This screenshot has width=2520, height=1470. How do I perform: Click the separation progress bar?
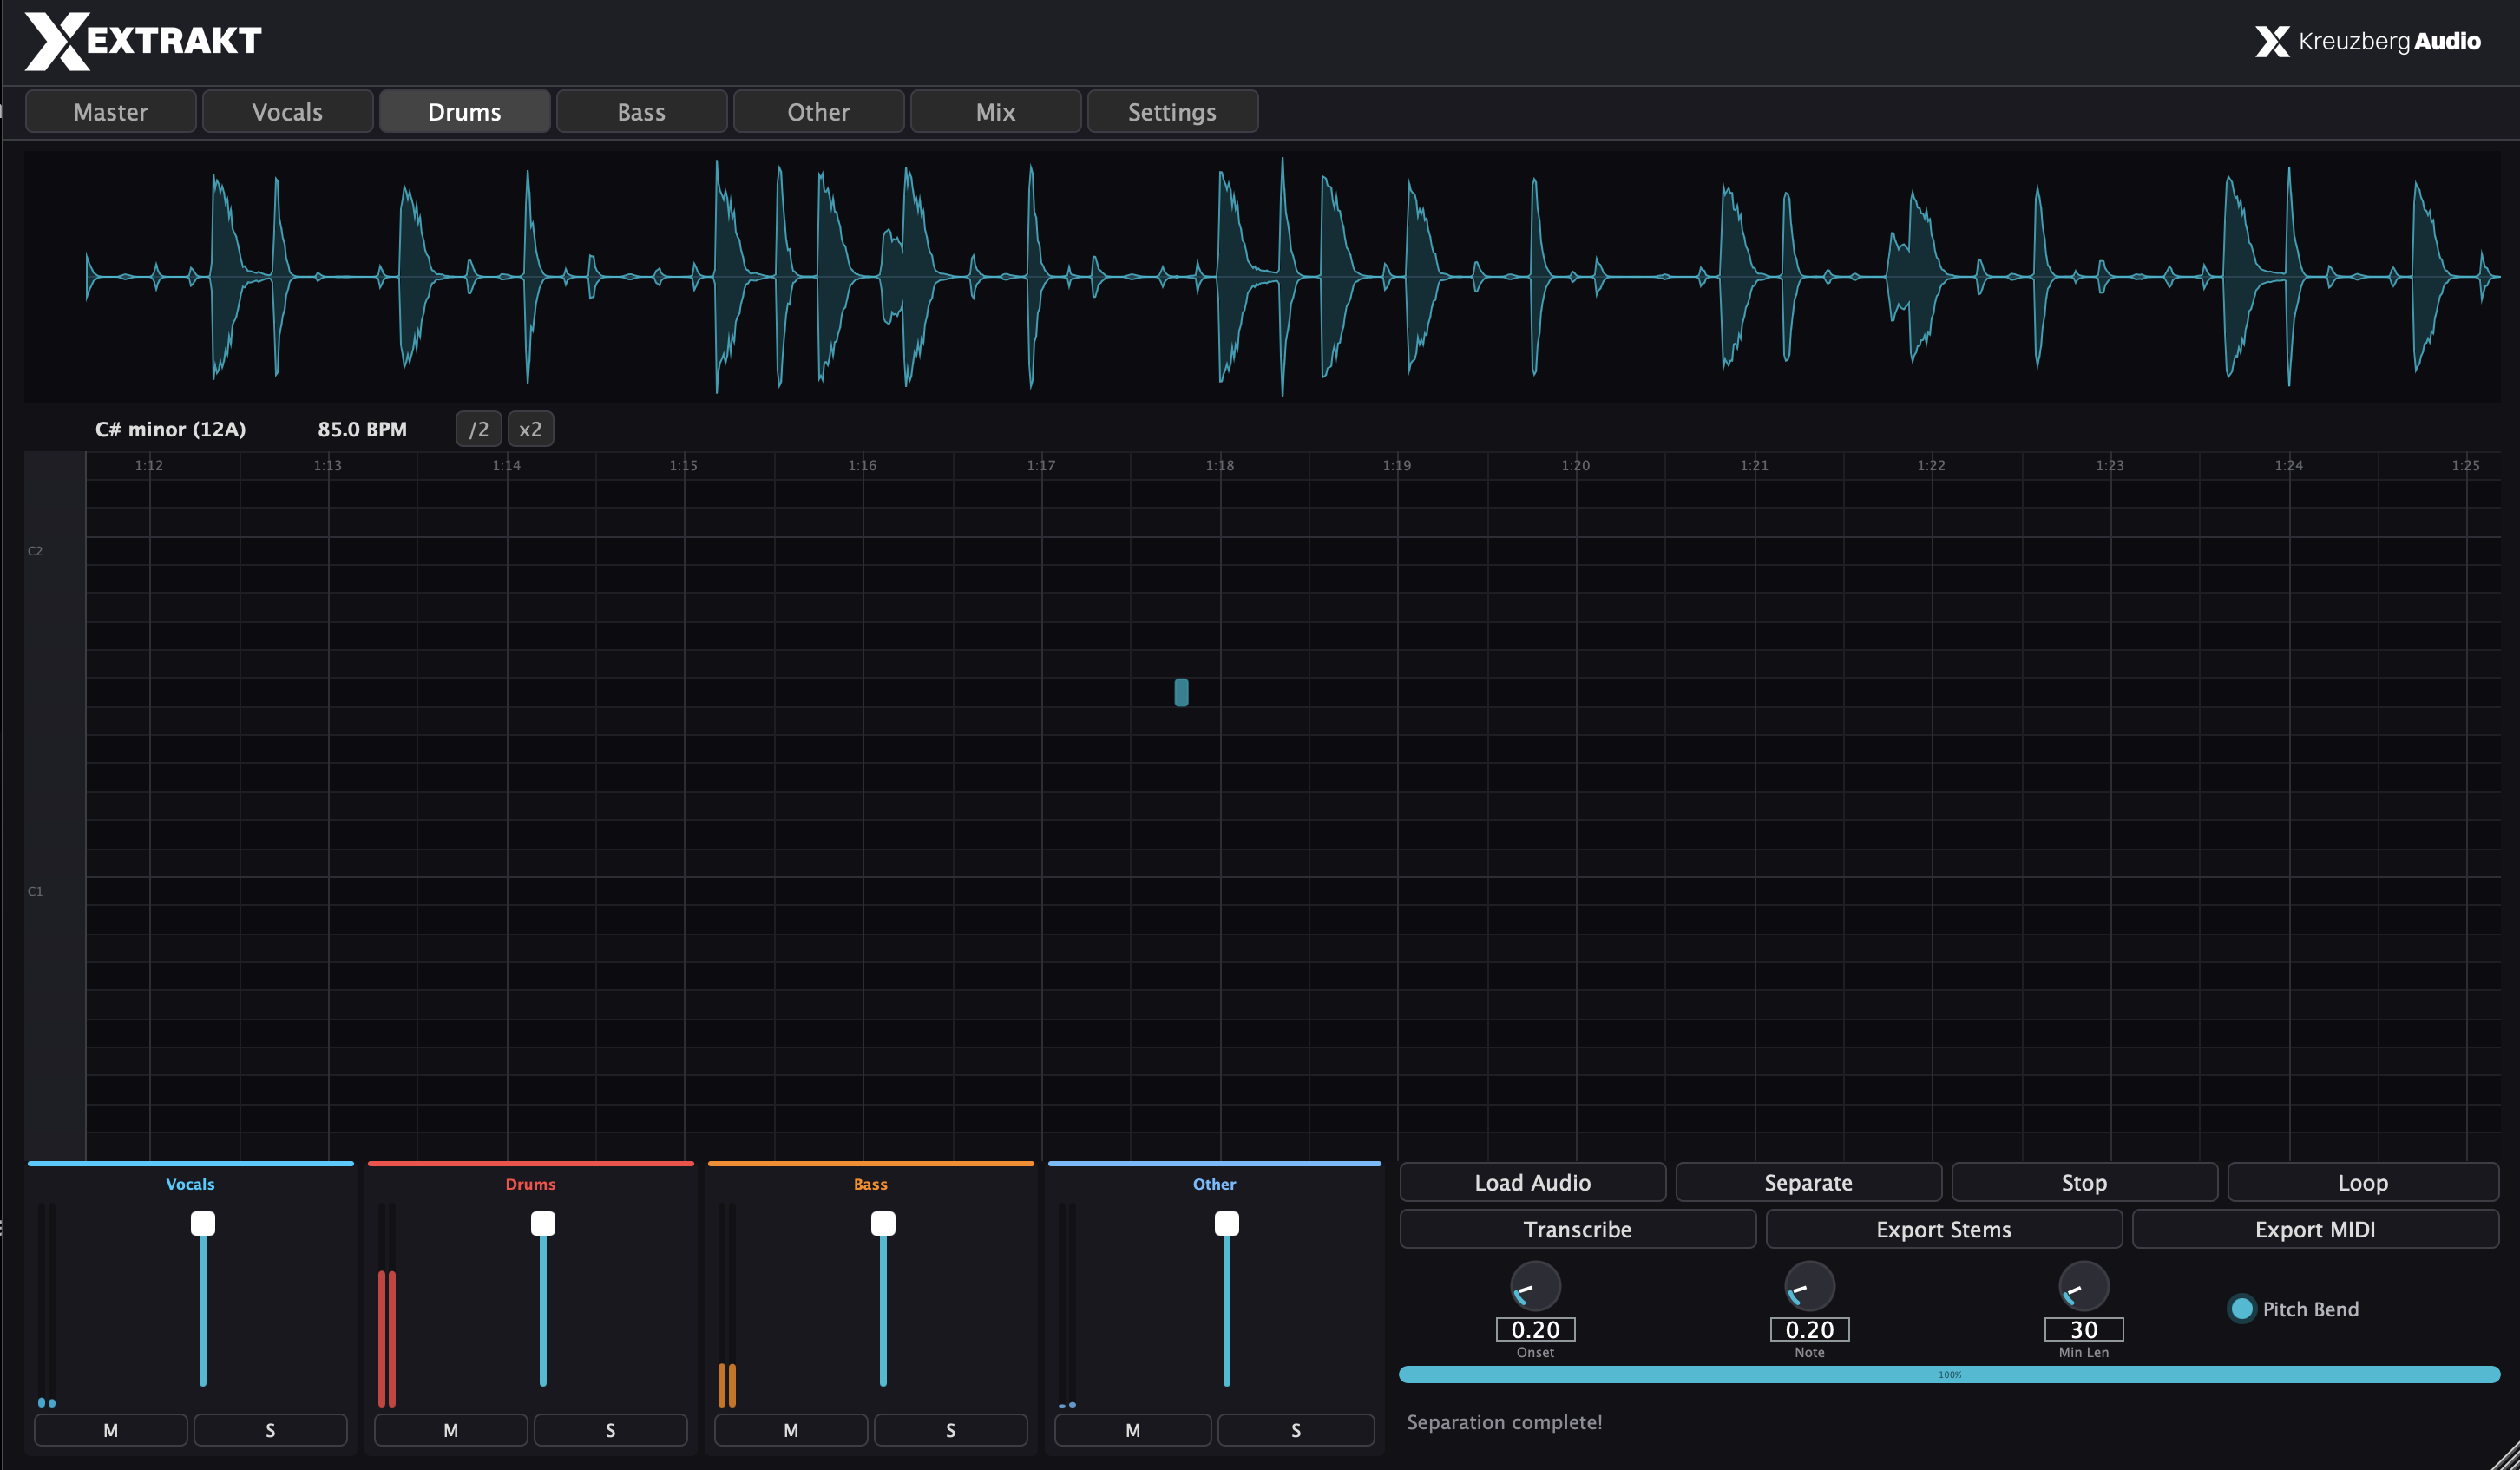(x=1949, y=1375)
